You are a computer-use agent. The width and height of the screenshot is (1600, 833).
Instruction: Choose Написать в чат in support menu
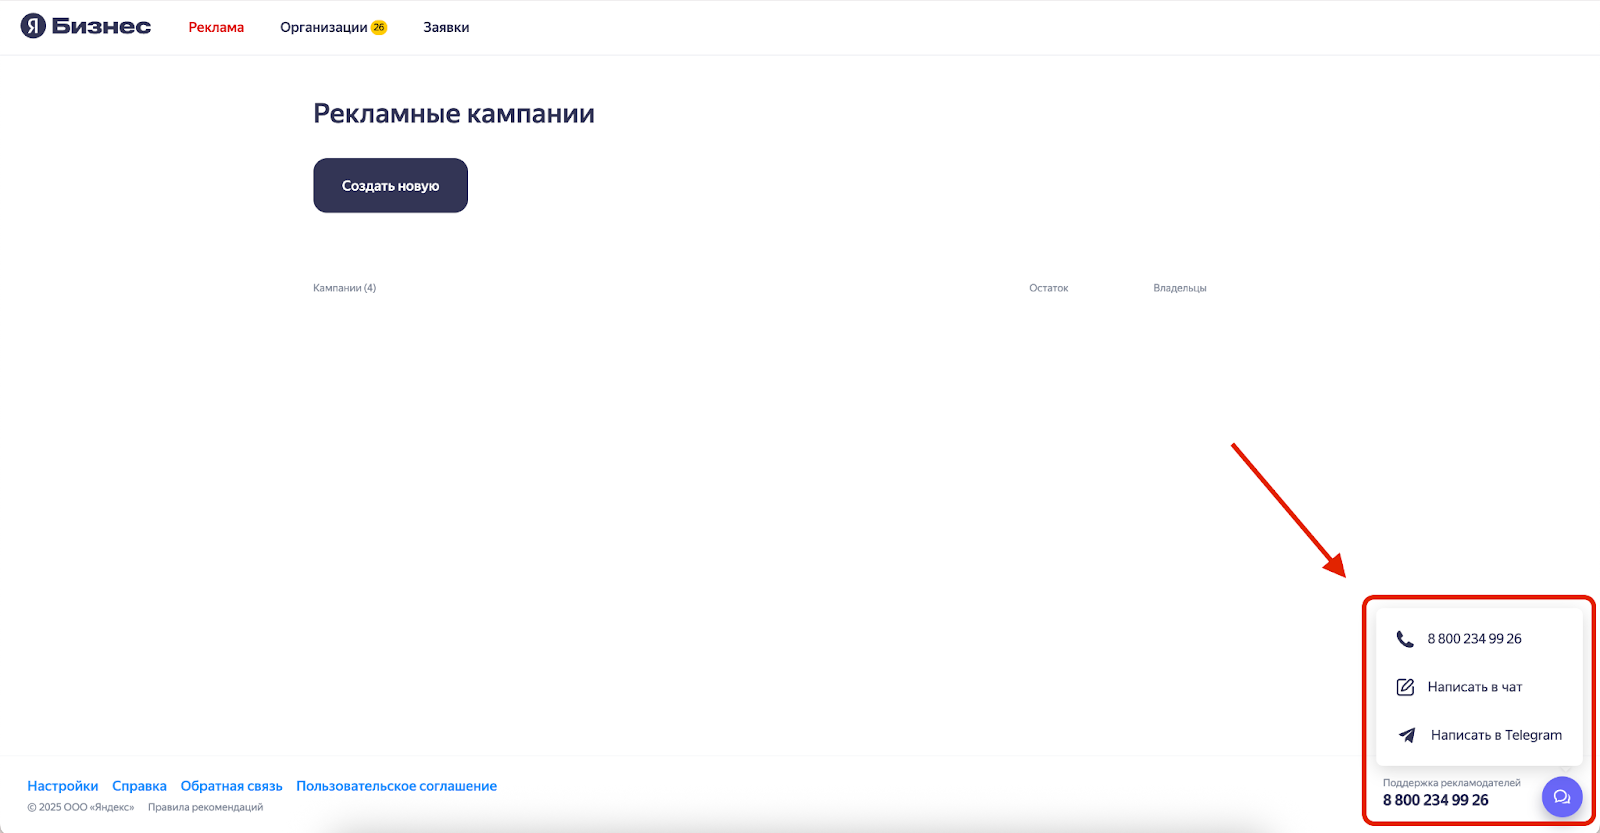coord(1474,687)
